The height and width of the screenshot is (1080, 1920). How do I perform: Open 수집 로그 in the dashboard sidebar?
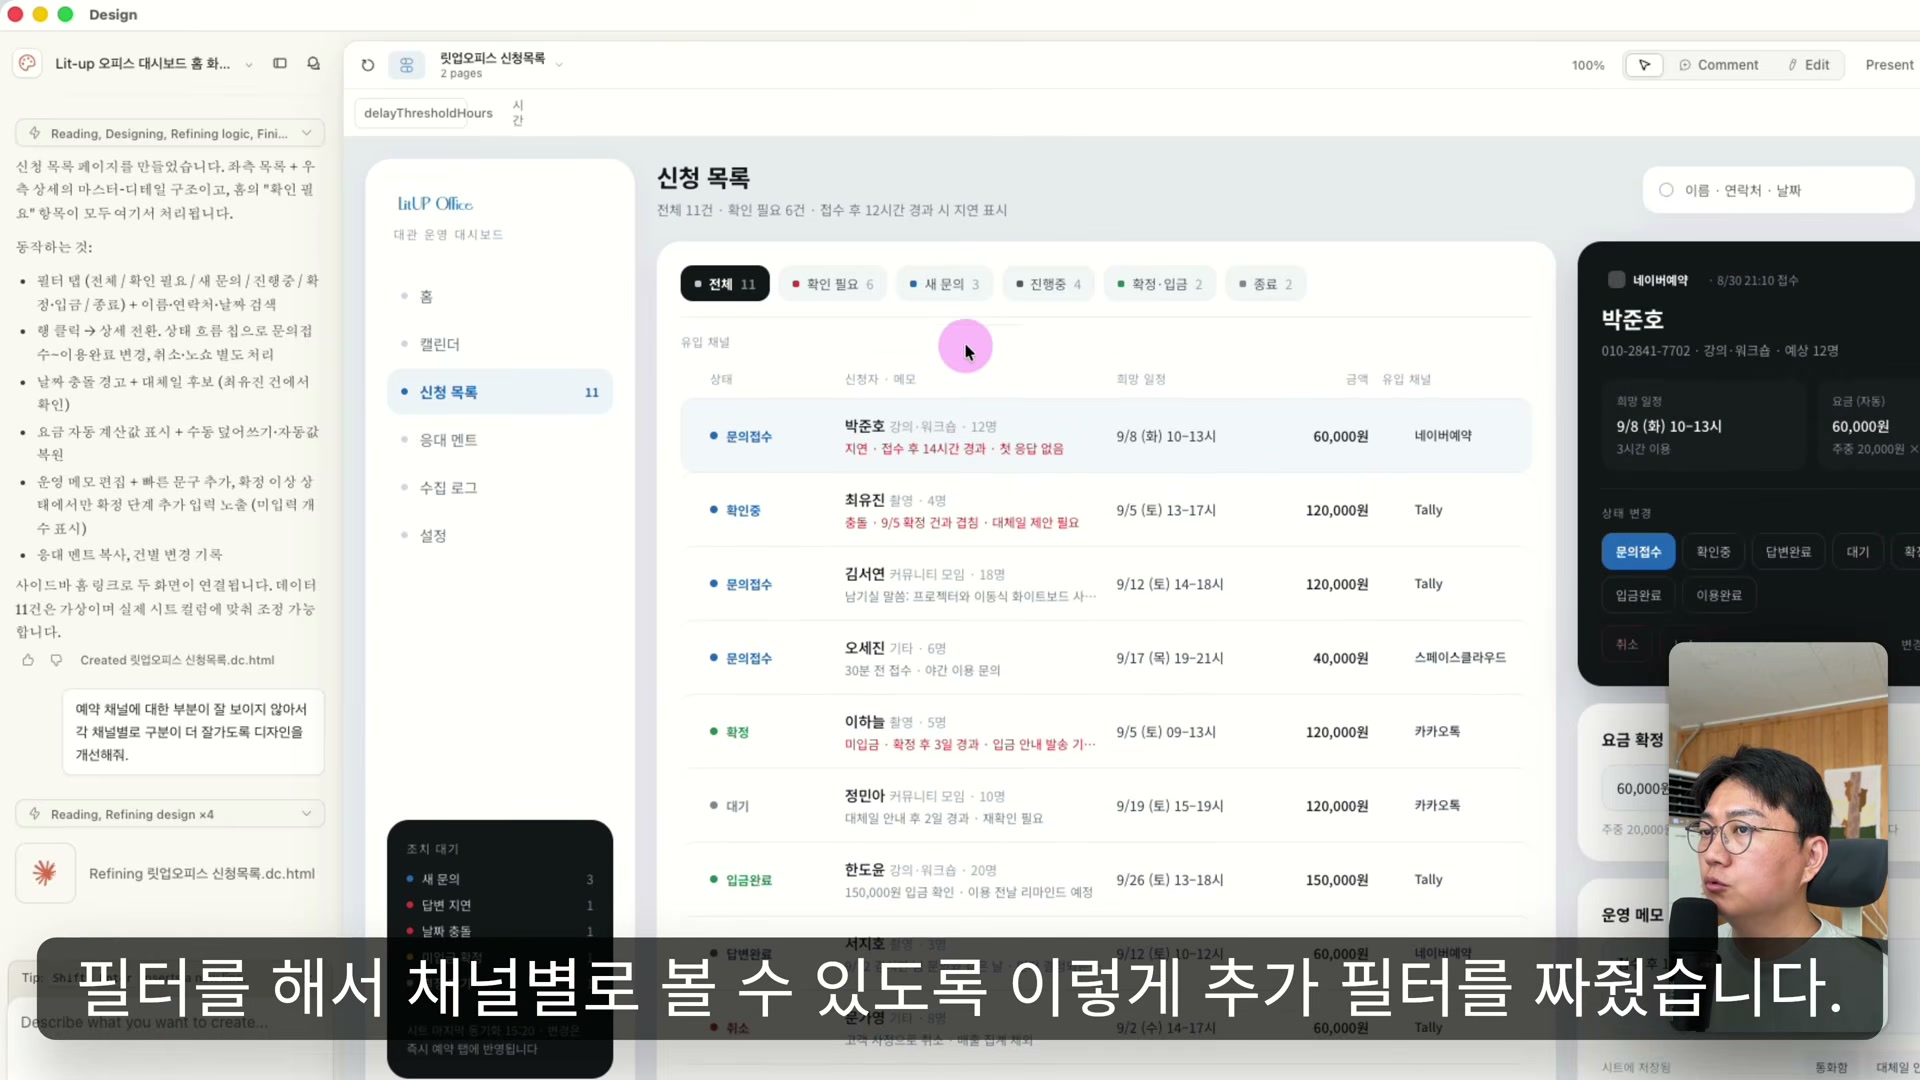coord(499,488)
